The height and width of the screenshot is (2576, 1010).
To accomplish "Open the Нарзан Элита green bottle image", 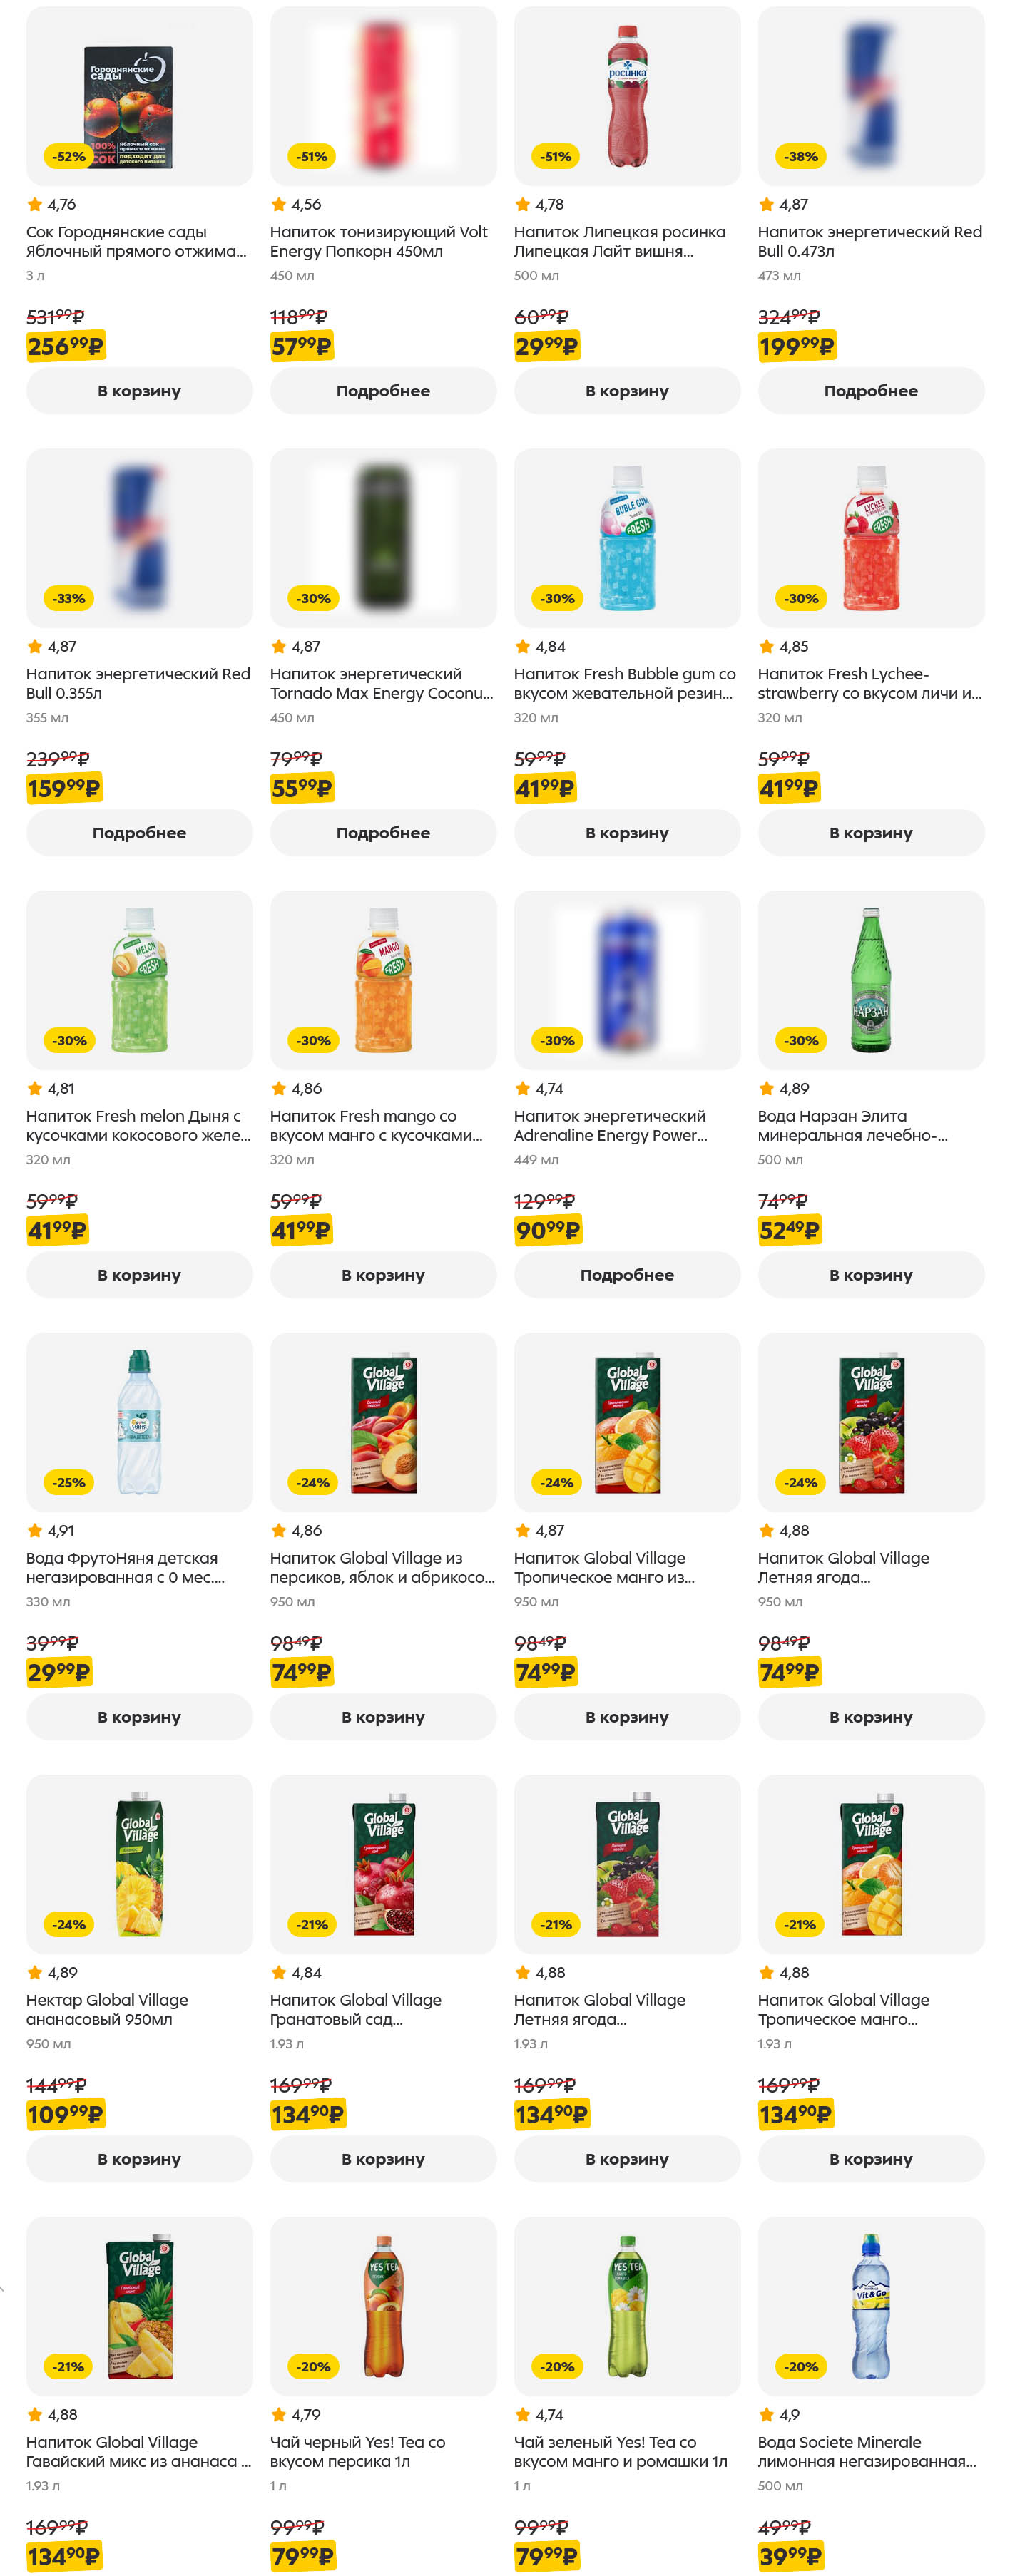I will point(870,980).
